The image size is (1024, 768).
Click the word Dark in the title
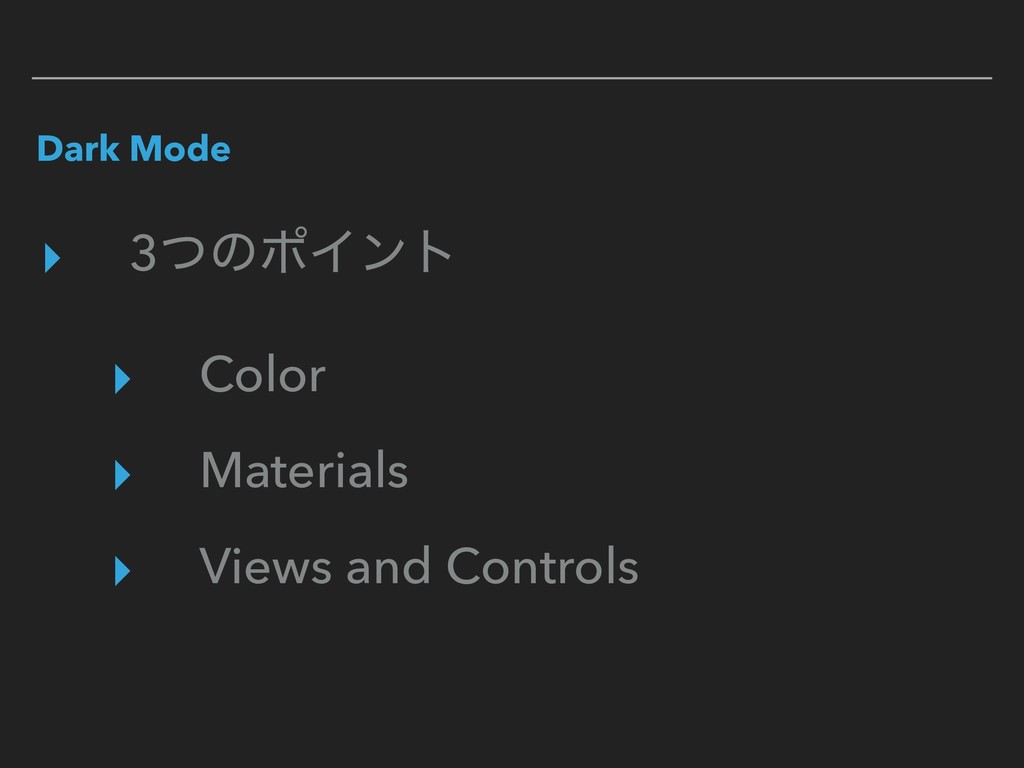pos(78,148)
